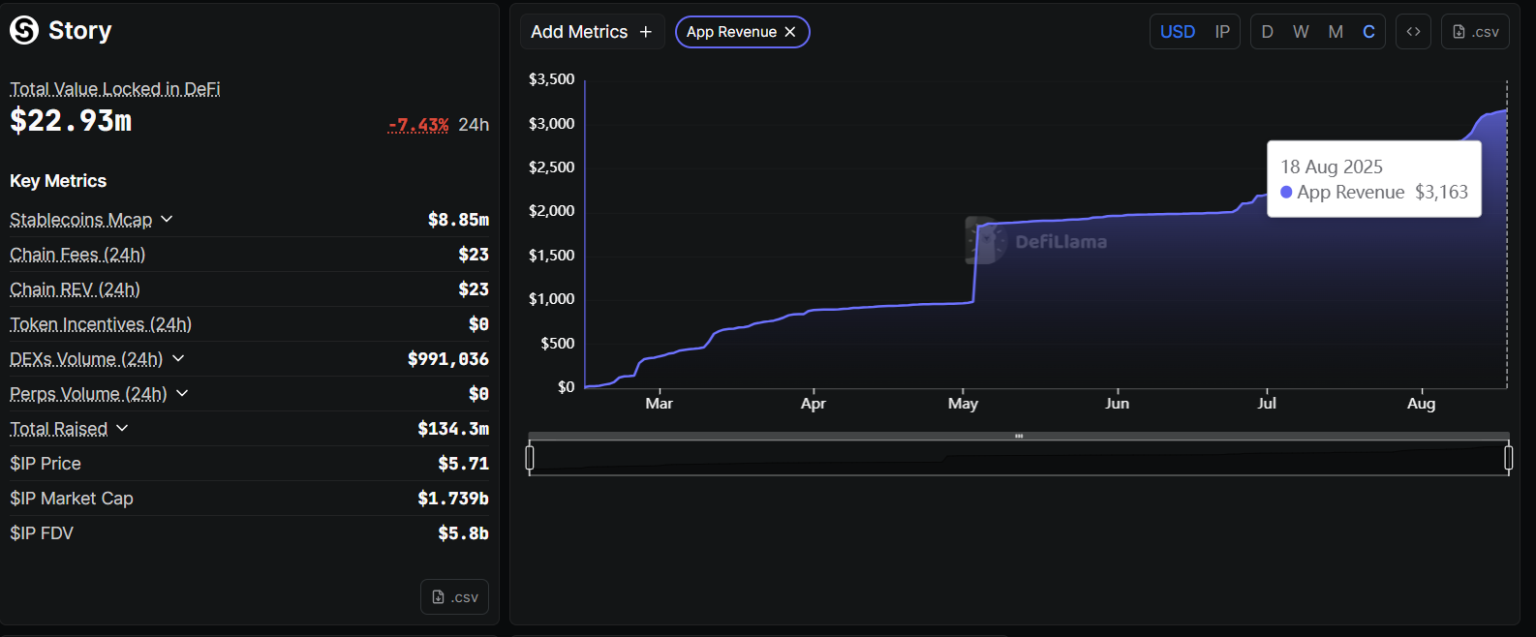Click left handle of time range slider

(x=530, y=458)
